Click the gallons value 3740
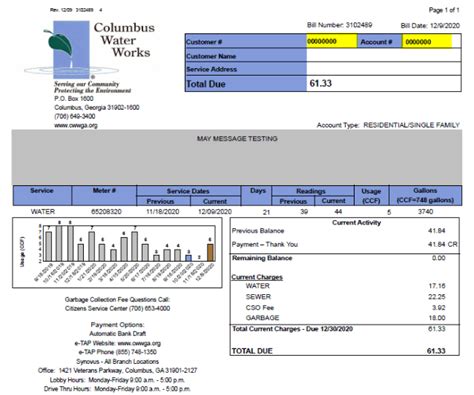Image resolution: width=474 pixels, height=395 pixels. 425,212
